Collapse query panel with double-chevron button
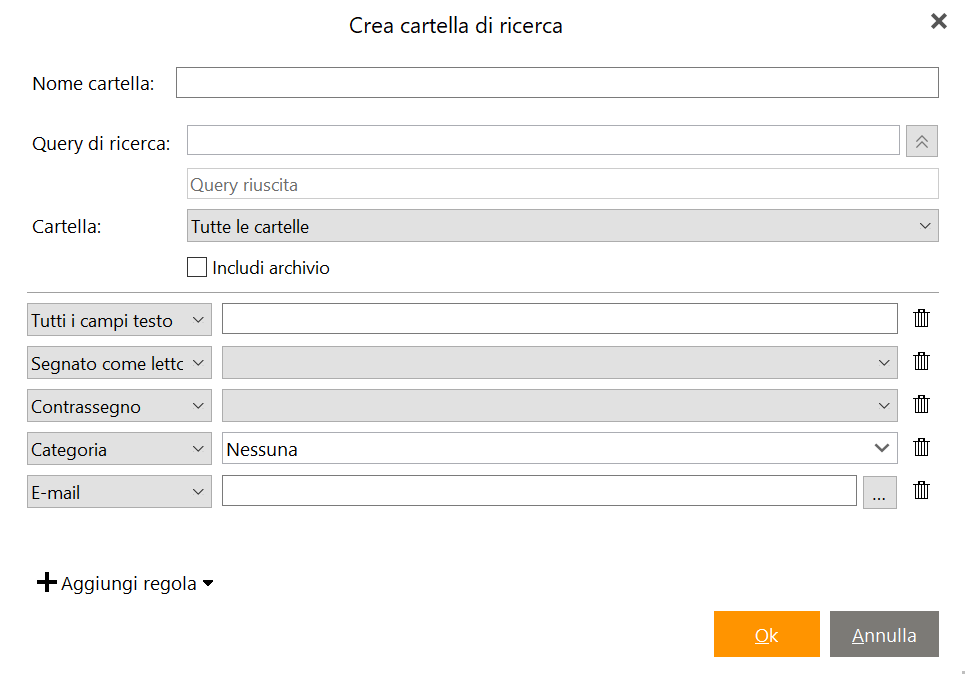Screen dimensions: 966x675 922,142
